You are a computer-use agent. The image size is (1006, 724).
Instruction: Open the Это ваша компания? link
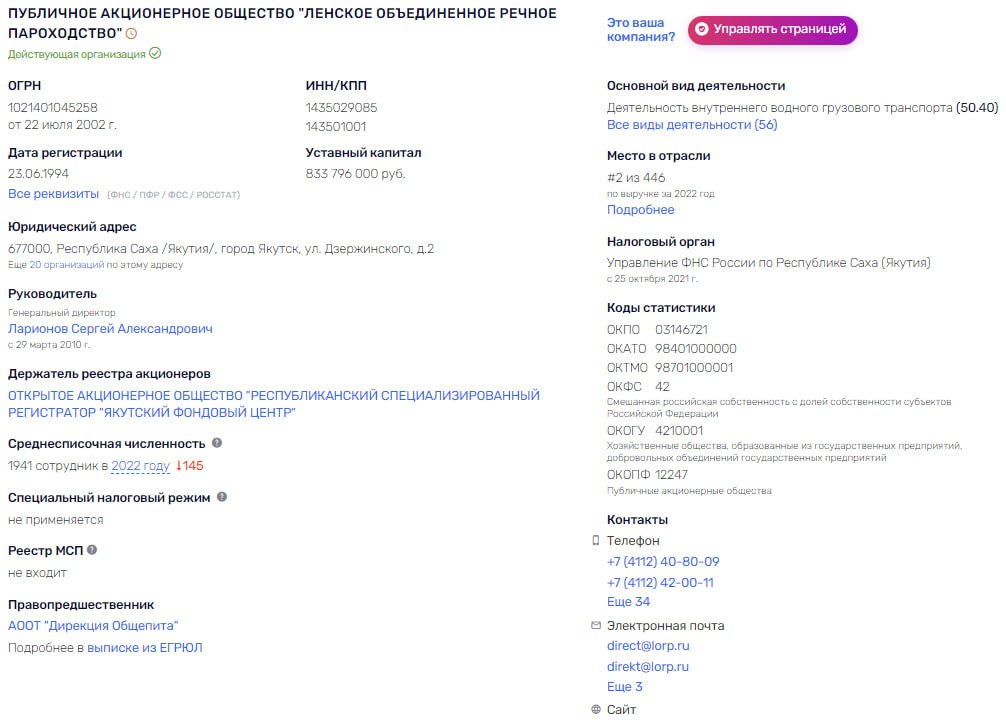[x=641, y=30]
